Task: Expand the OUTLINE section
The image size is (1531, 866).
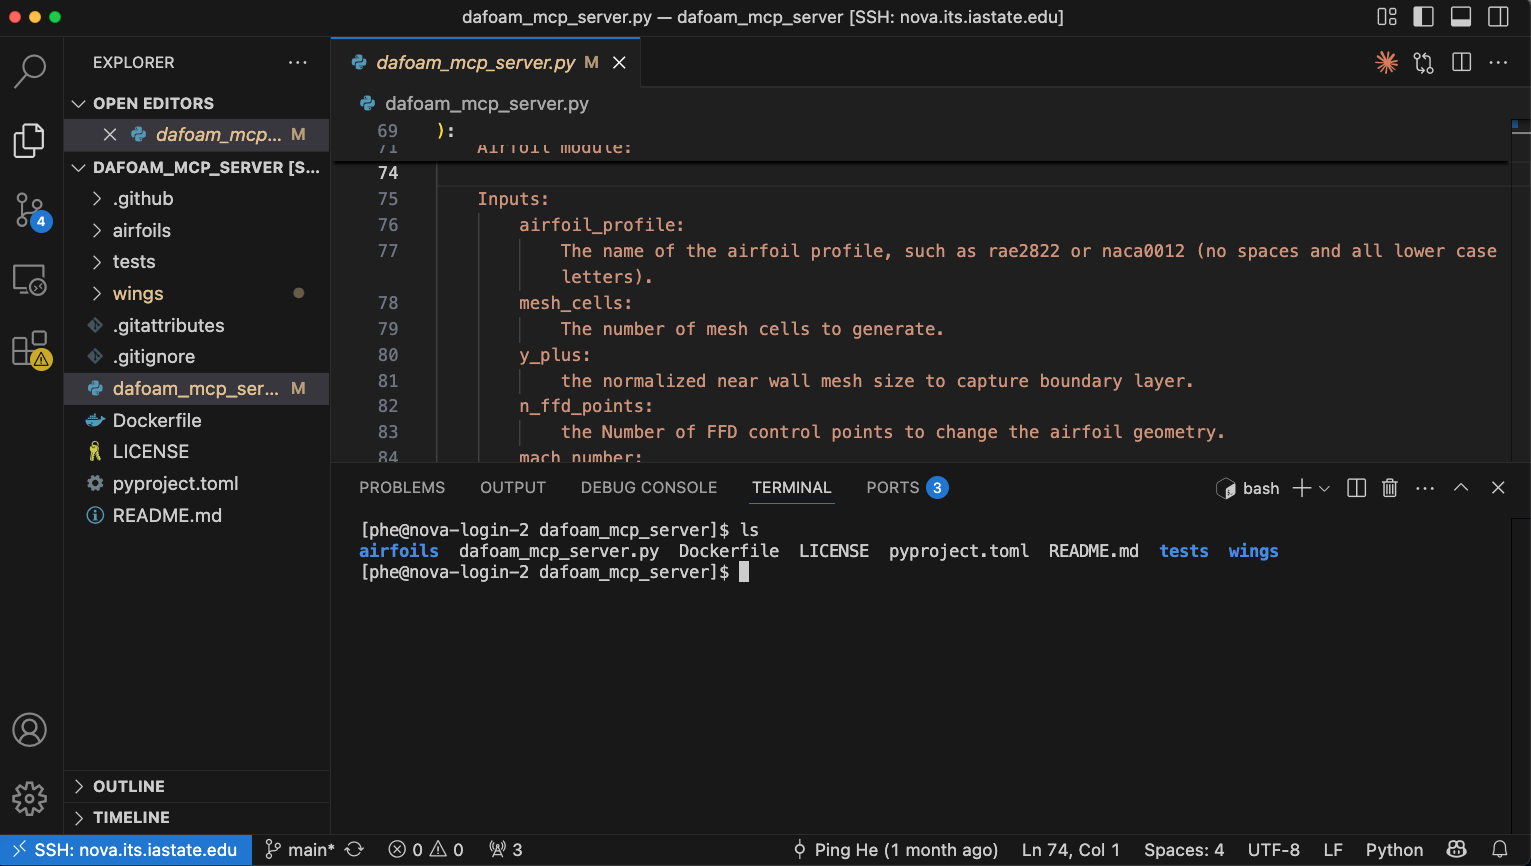Action: (x=129, y=787)
